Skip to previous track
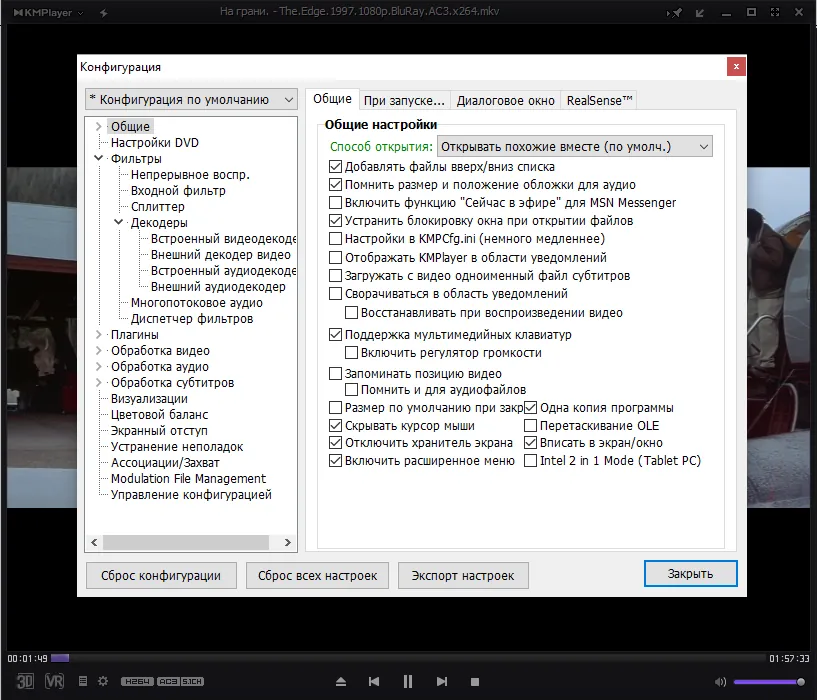The width and height of the screenshot is (817, 700). click(374, 681)
